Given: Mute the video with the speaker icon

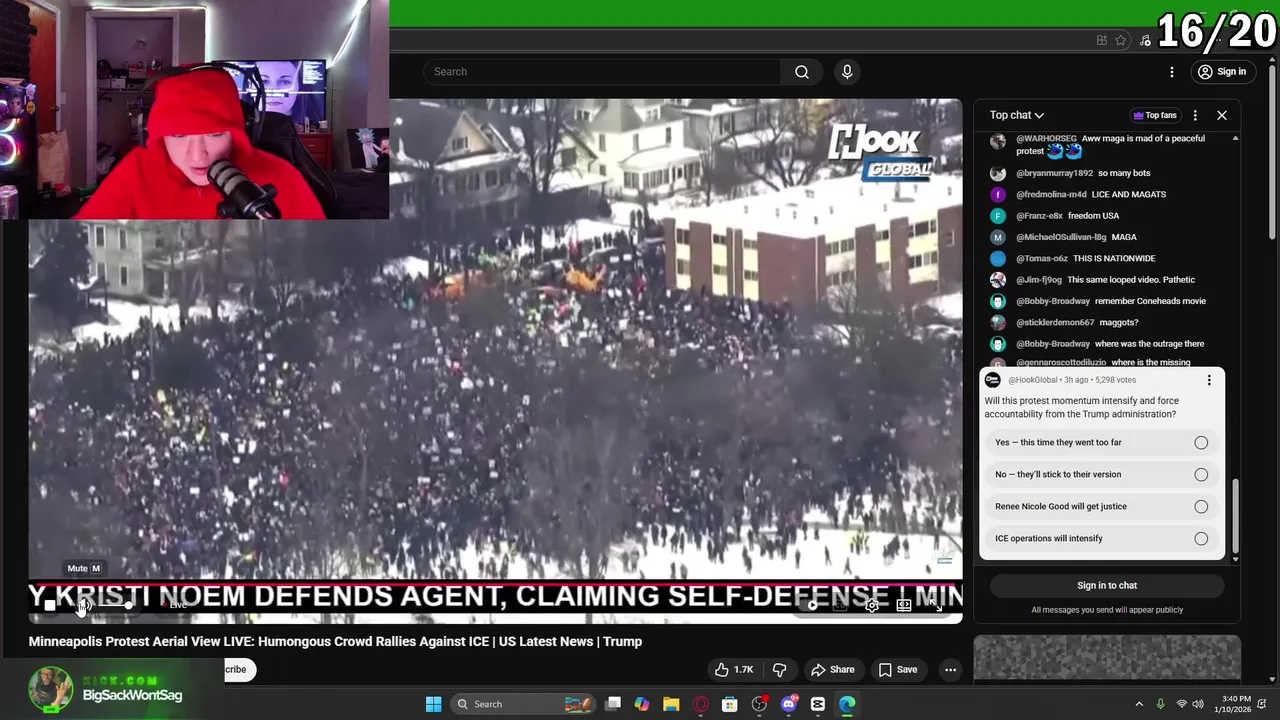Looking at the screenshot, I should point(84,605).
